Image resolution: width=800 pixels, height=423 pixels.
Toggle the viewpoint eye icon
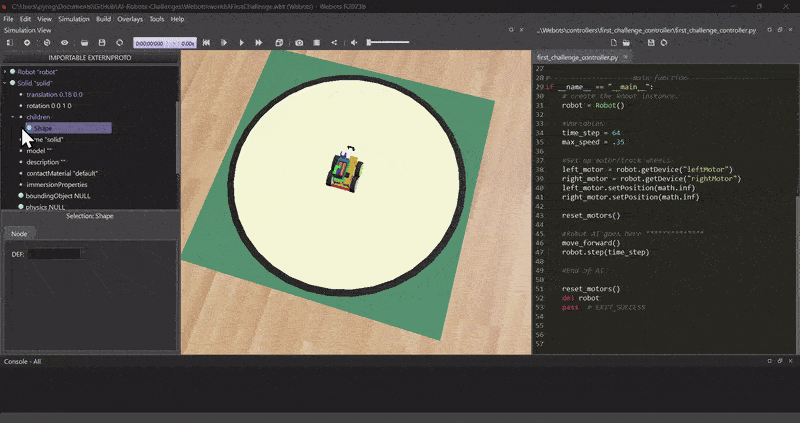[x=64, y=43]
